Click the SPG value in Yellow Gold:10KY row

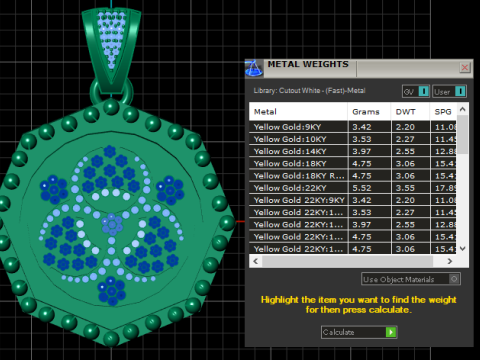pyautogui.click(x=445, y=139)
